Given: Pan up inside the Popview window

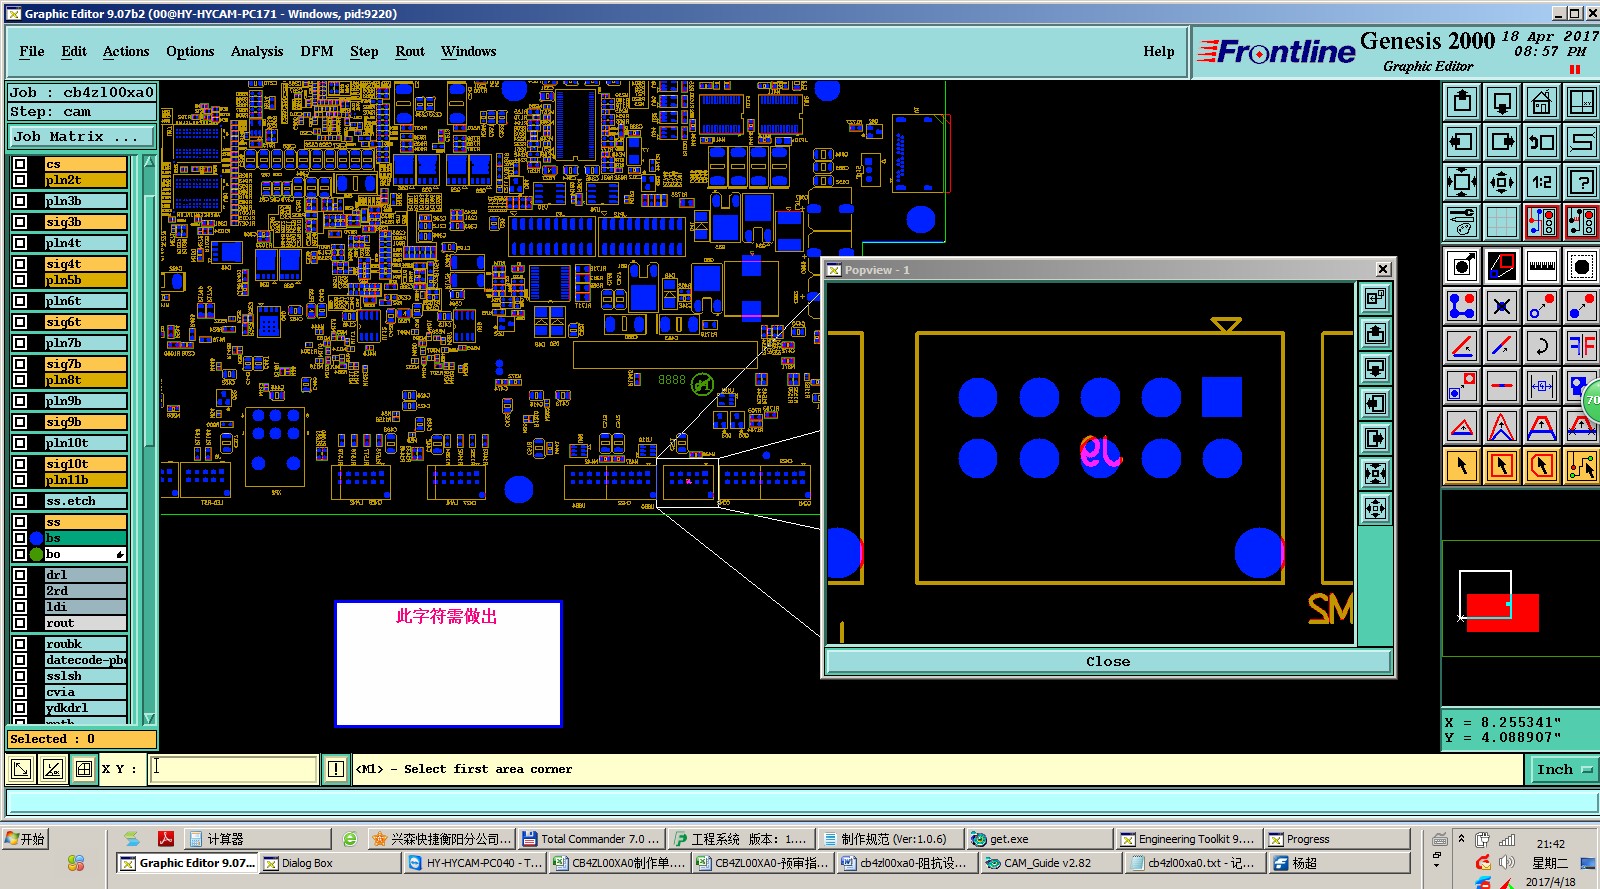Looking at the screenshot, I should pos(1376,333).
